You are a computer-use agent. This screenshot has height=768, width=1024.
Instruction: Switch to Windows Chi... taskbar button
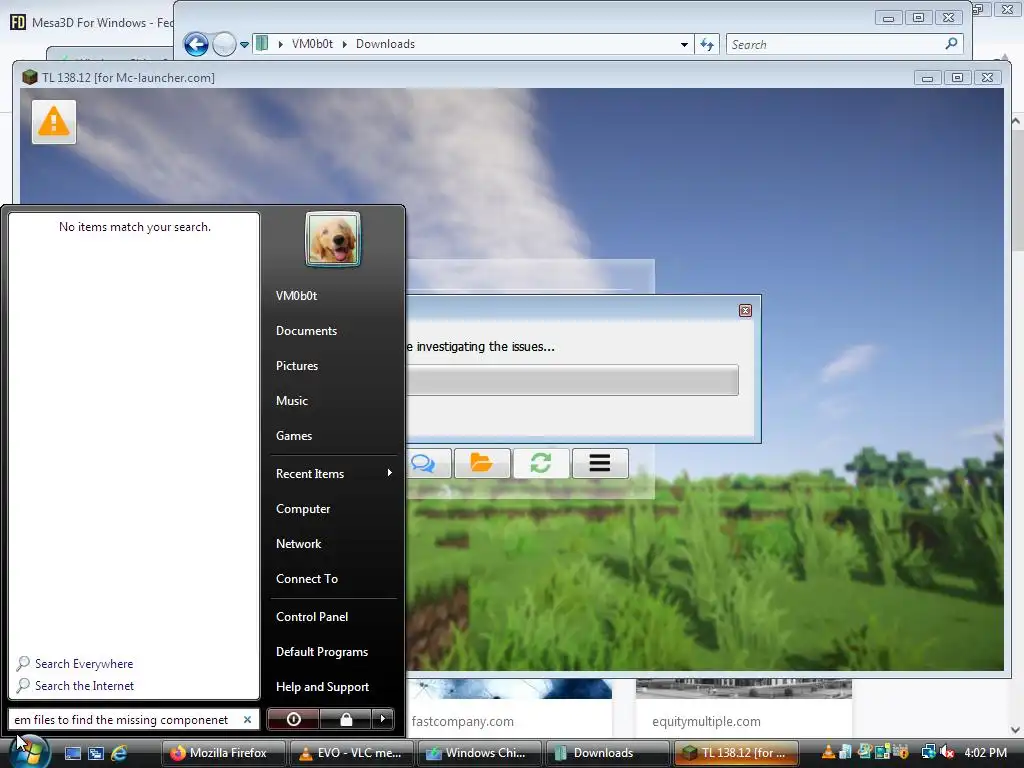pos(479,753)
